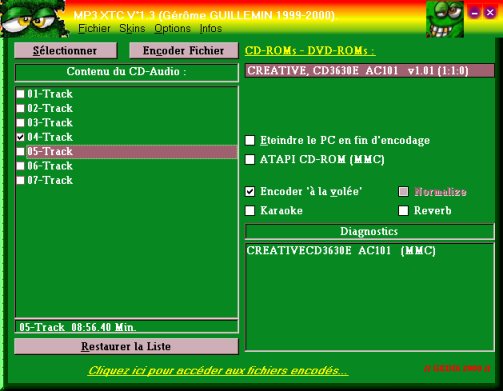Uncheck the 04-Track checkbox

20,137
